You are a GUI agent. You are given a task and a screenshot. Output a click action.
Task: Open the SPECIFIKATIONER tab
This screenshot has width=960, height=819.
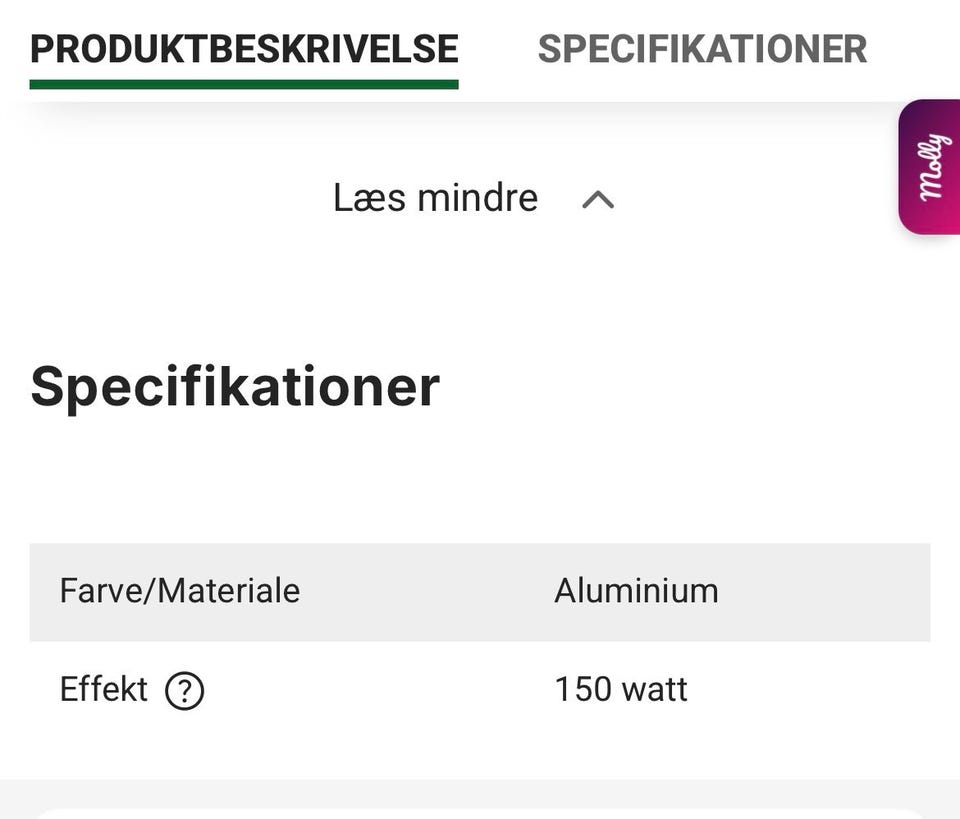pos(702,49)
